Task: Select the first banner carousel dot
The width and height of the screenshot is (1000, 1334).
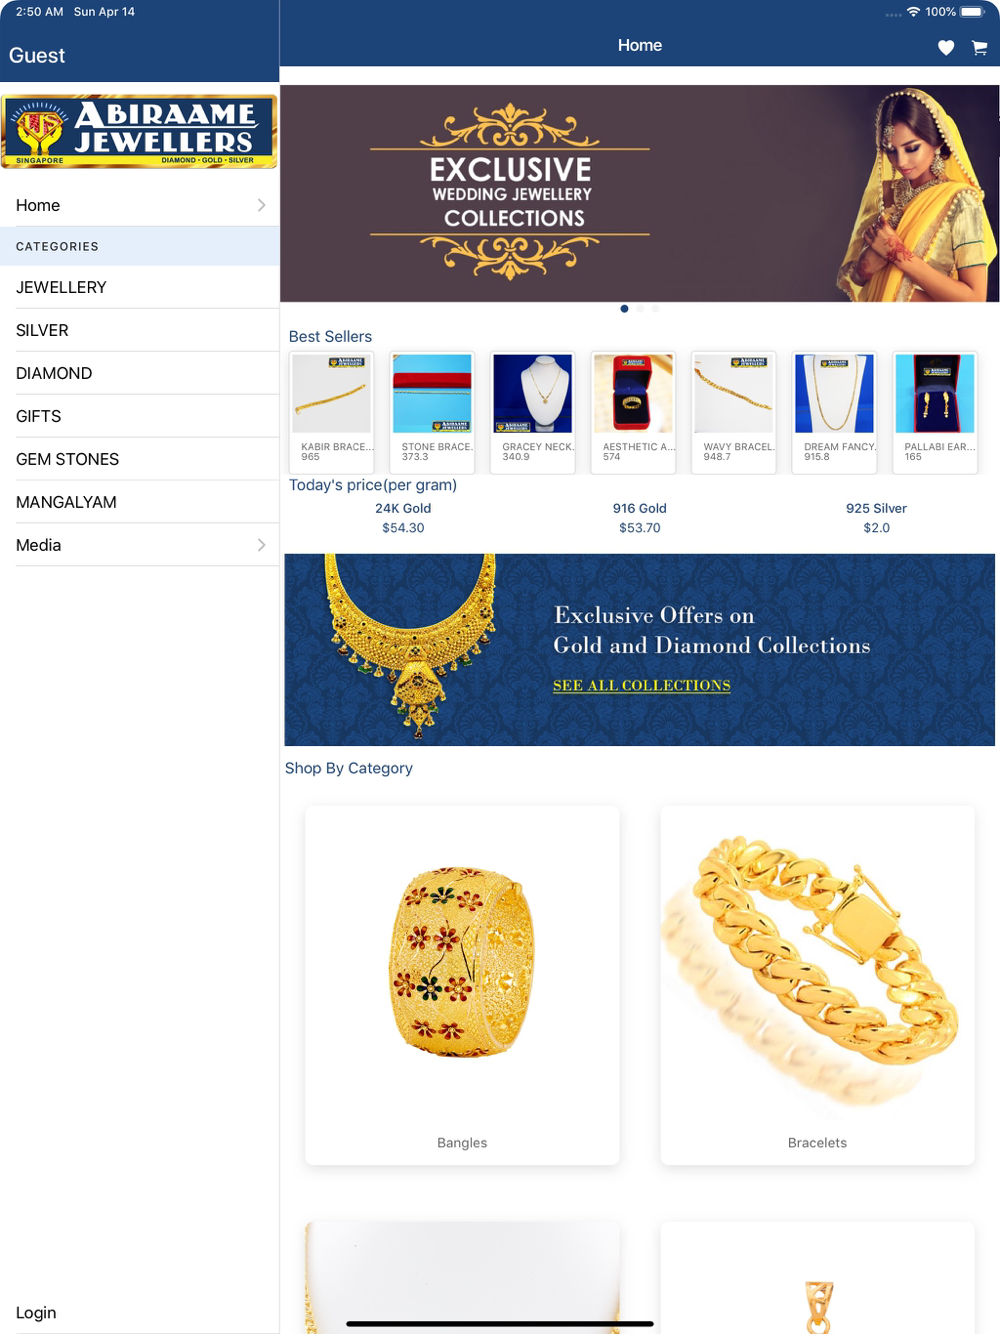Action: coord(624,309)
